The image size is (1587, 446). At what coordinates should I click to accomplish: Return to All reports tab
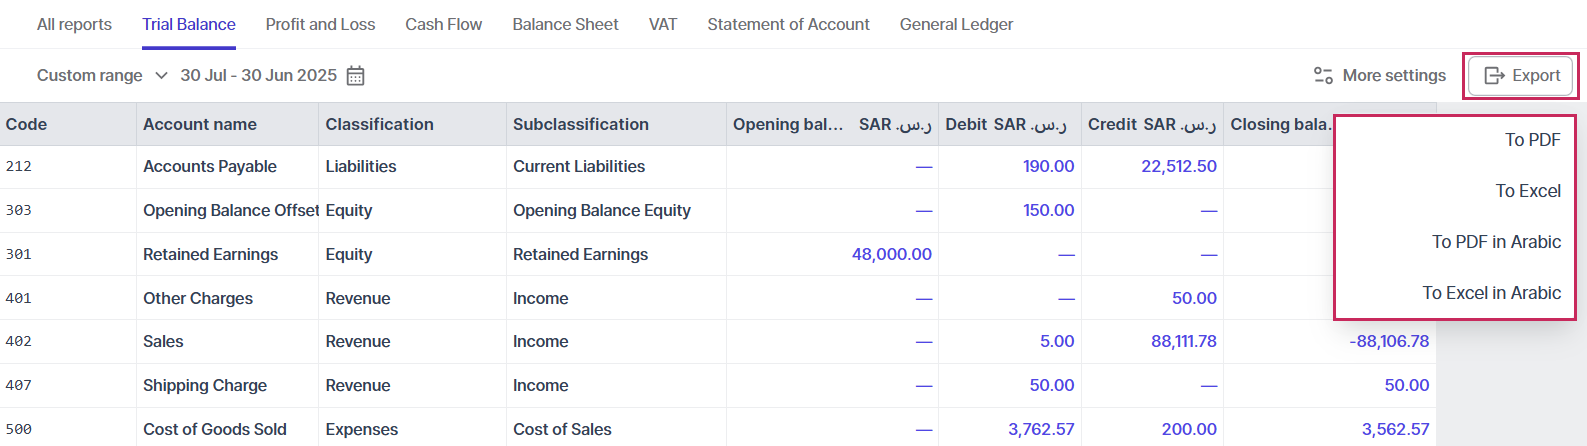point(74,24)
